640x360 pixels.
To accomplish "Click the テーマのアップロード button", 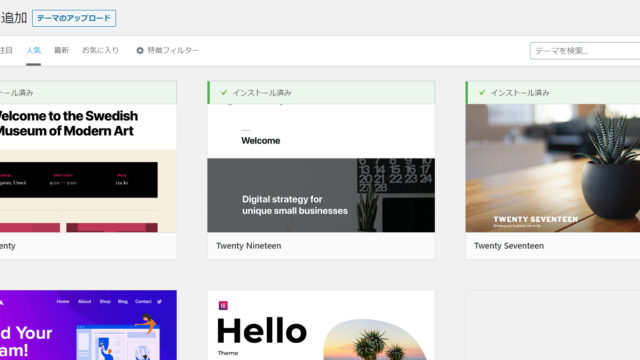I will coord(74,18).
